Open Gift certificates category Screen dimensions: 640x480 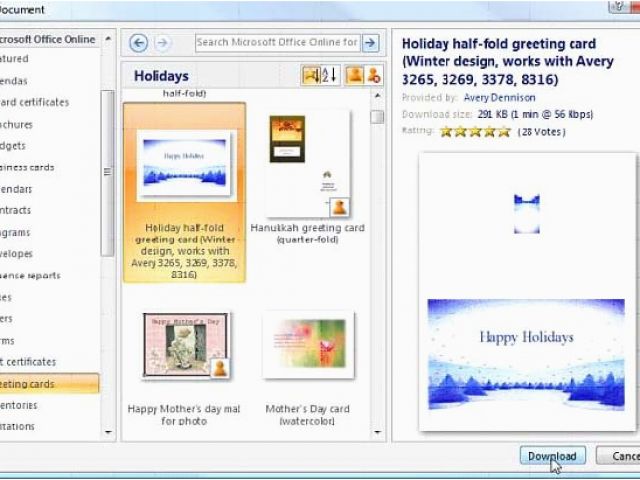[x=28, y=362]
